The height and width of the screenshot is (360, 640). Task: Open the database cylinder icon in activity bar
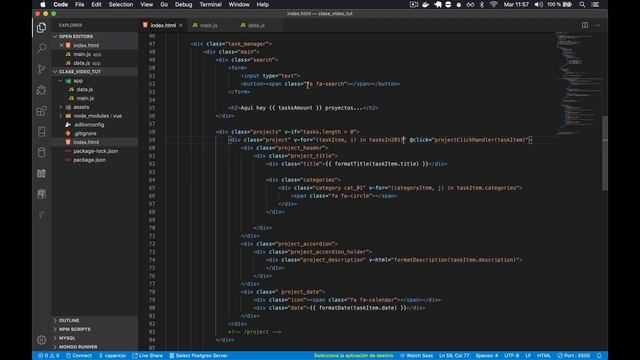pyautogui.click(x=42, y=152)
